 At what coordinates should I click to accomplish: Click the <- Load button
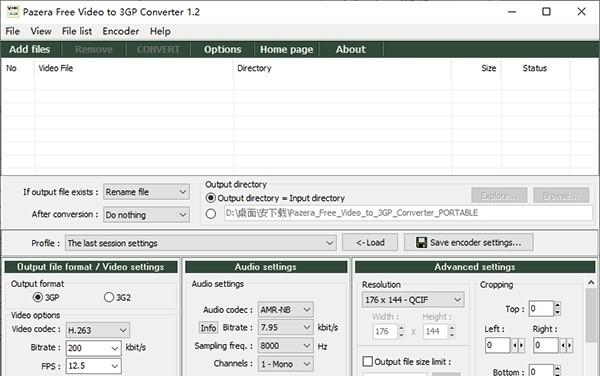click(370, 243)
